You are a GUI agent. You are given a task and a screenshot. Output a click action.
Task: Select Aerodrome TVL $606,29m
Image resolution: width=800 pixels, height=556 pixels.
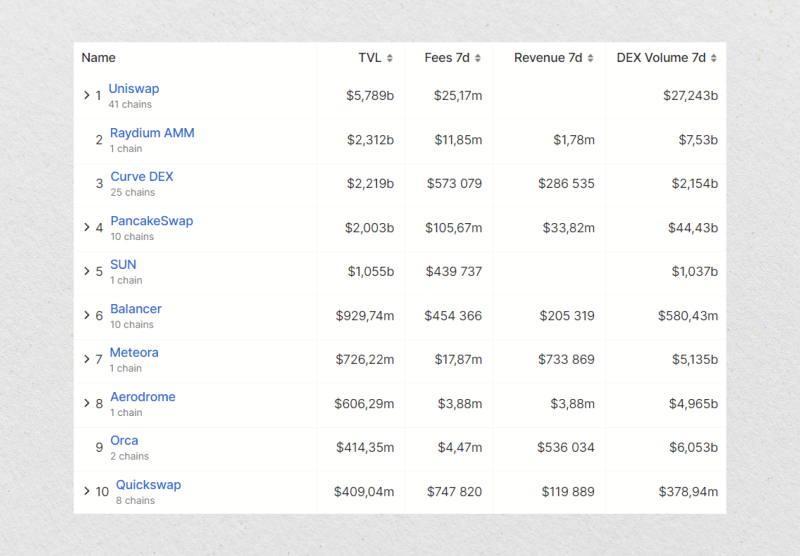click(x=364, y=404)
